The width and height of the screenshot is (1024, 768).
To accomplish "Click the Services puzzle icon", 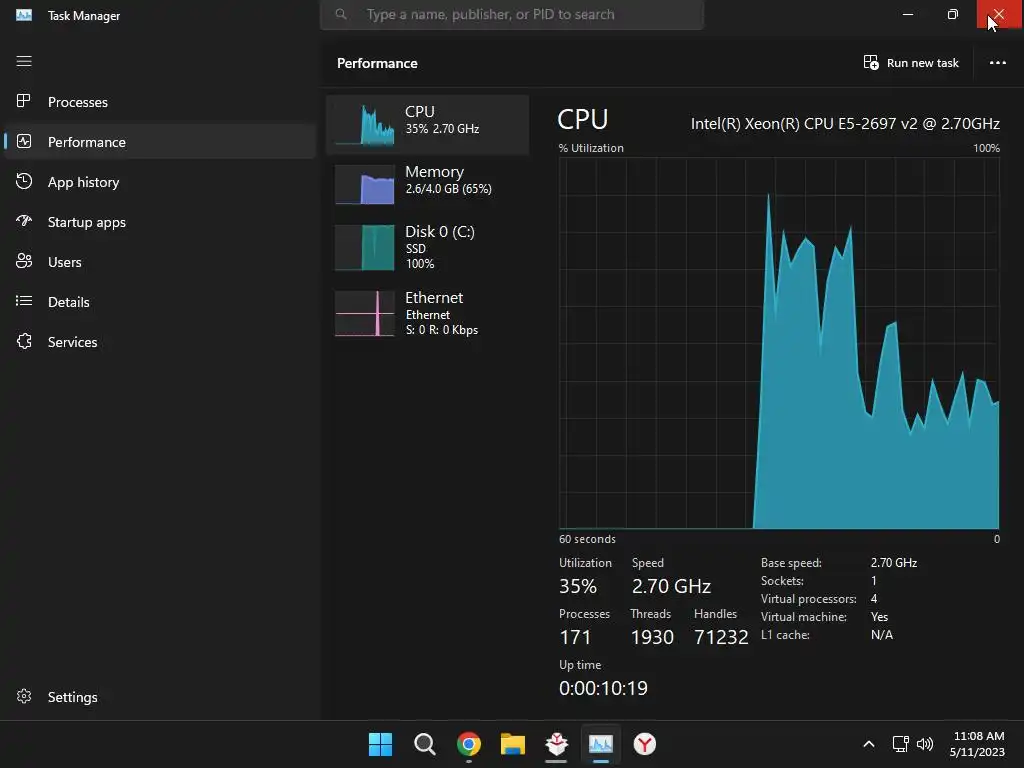I will point(24,341).
